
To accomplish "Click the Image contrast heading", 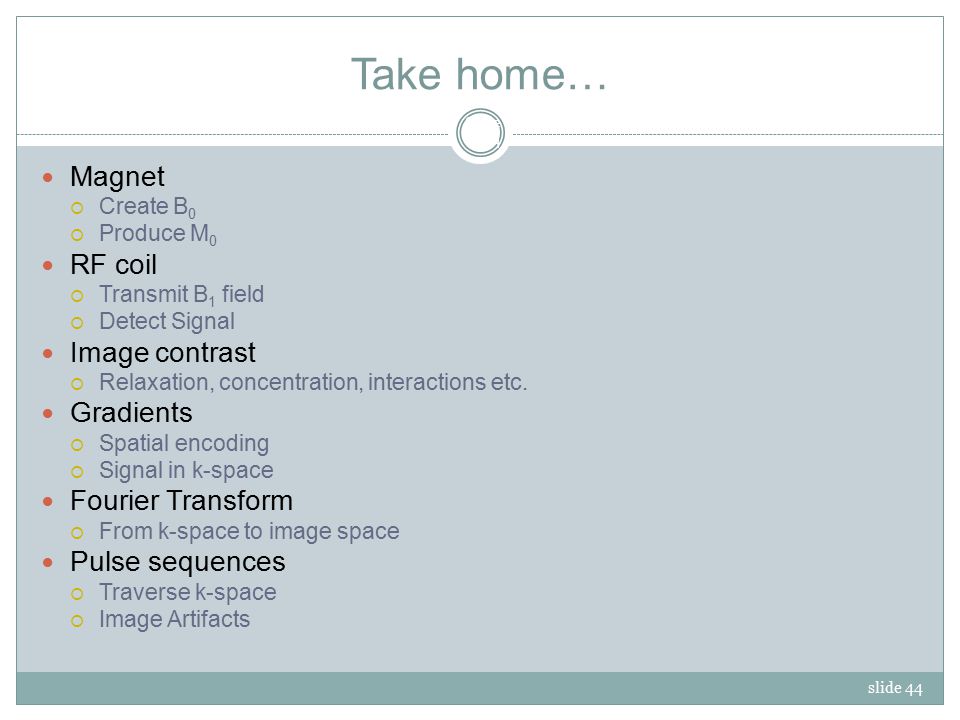I will tap(163, 353).
